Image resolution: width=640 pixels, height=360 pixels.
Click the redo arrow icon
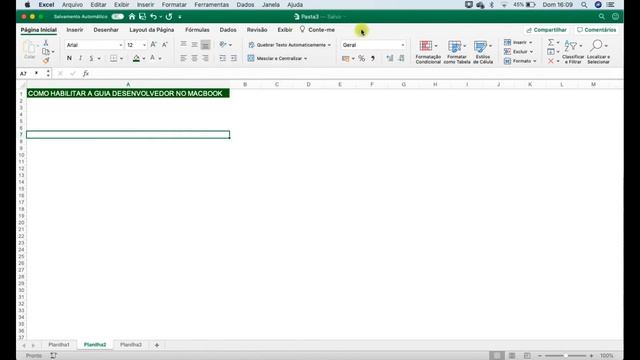point(169,17)
